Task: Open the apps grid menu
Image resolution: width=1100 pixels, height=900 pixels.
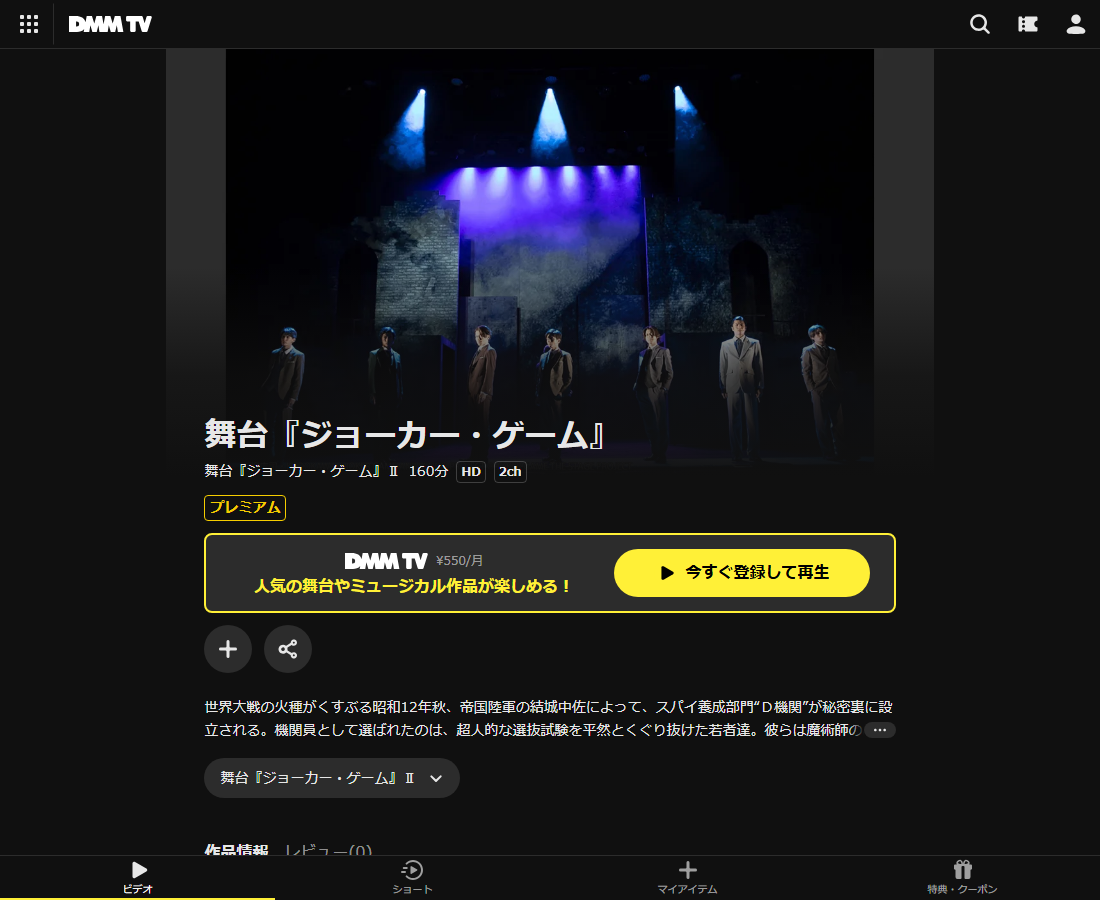Action: point(29,24)
